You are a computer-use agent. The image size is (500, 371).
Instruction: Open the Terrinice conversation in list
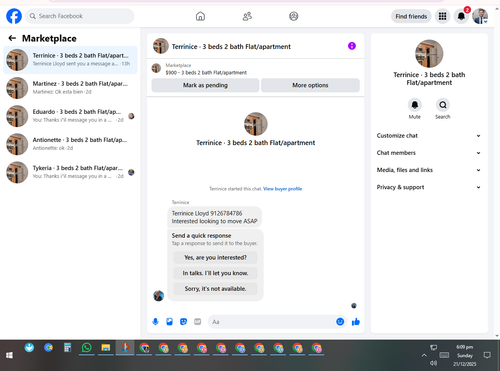point(70,60)
